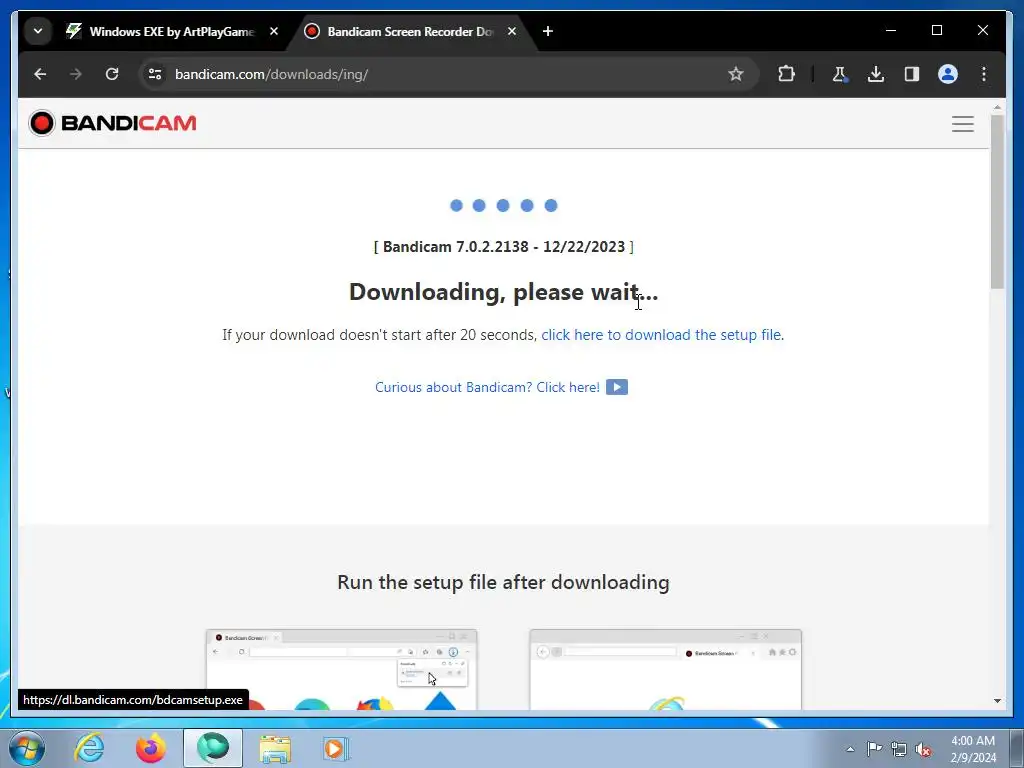Click the Bandicam logo
The width and height of the screenshot is (1024, 768).
point(112,123)
